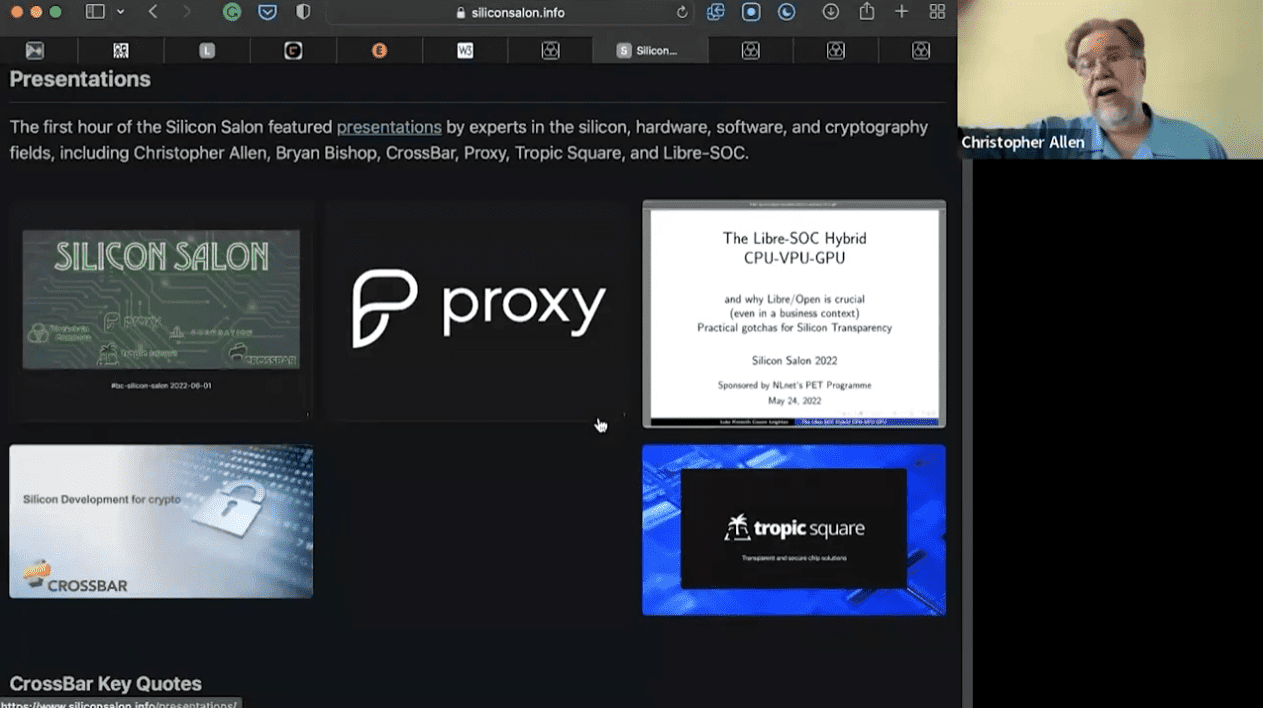The width and height of the screenshot is (1263, 708).
Task: Click the Pocket extension icon
Action: pyautogui.click(x=267, y=12)
